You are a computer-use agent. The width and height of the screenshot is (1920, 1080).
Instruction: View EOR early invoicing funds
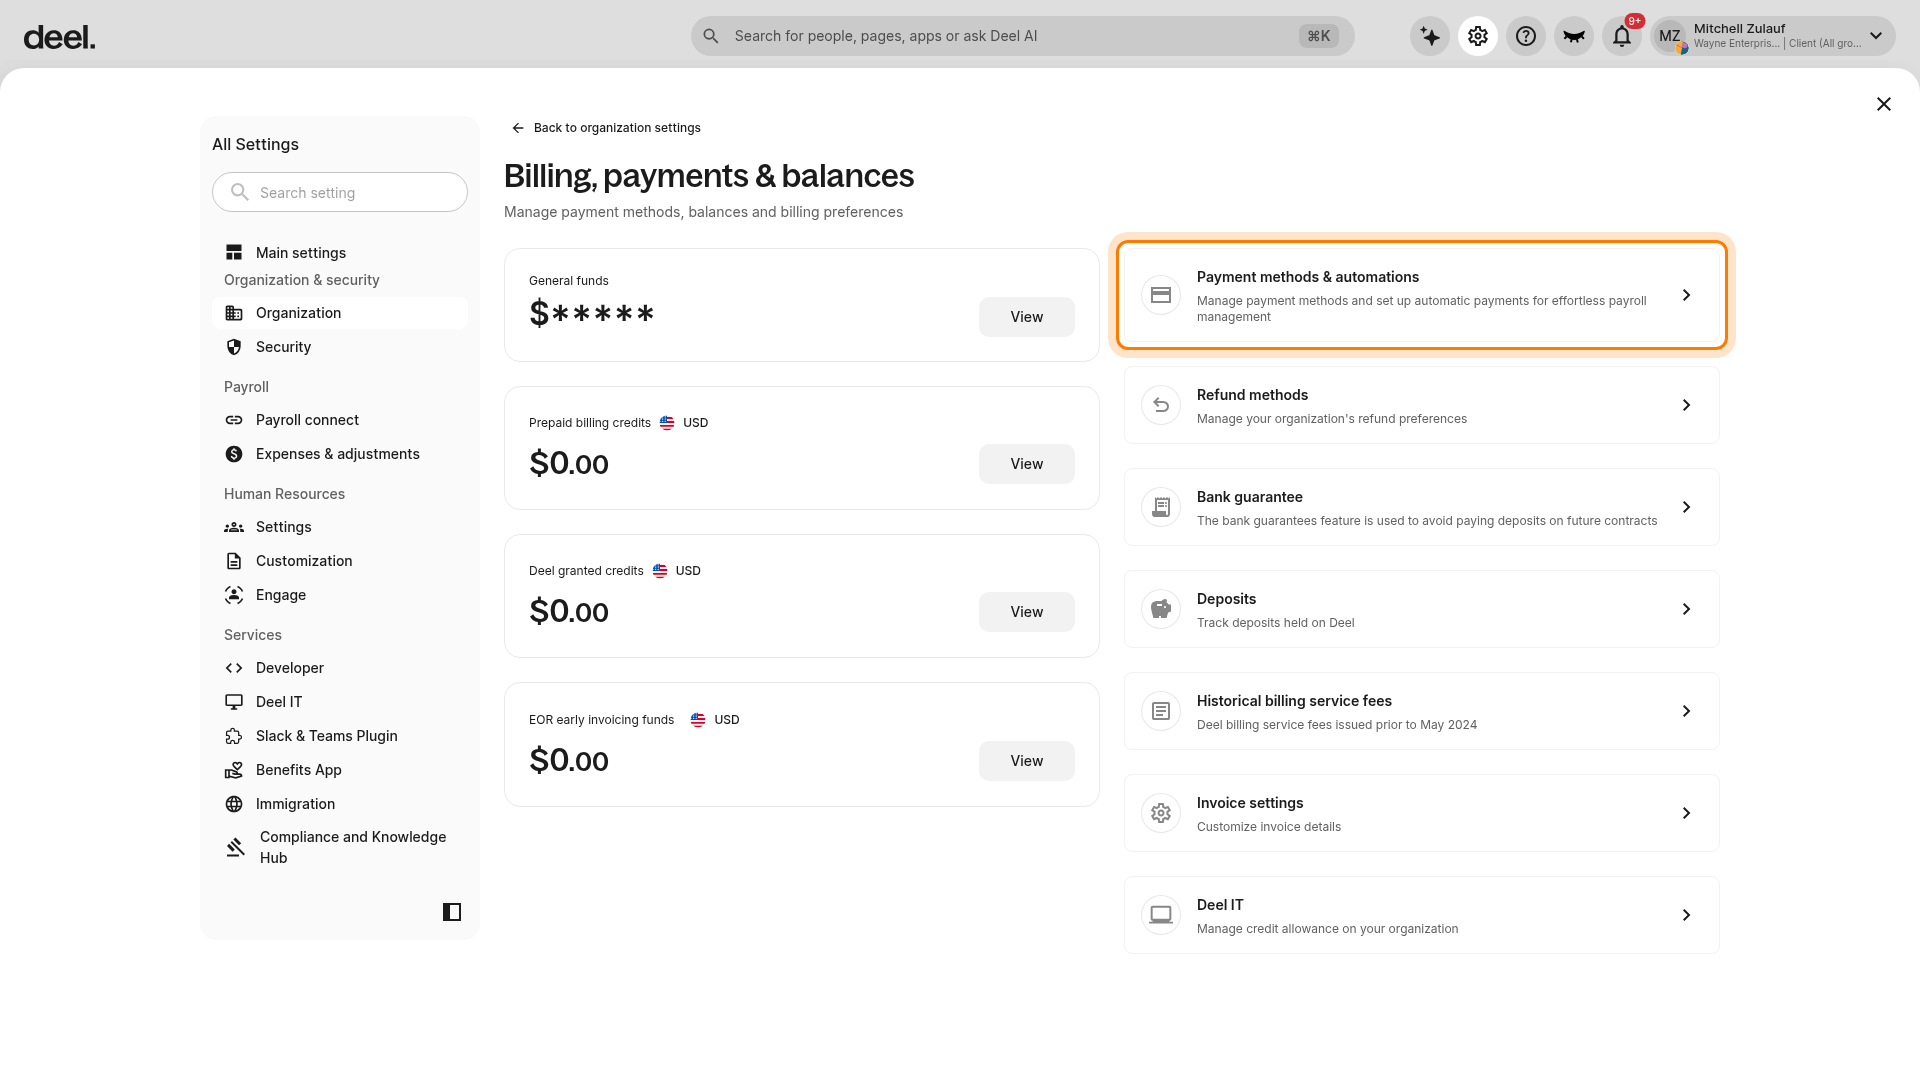click(1027, 761)
